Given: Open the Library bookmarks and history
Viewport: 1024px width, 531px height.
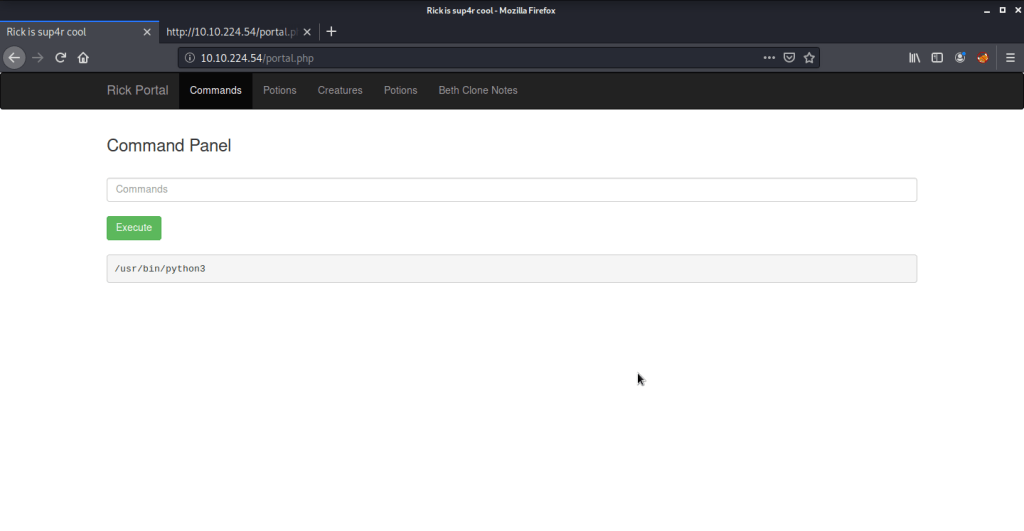Looking at the screenshot, I should (x=914, y=58).
